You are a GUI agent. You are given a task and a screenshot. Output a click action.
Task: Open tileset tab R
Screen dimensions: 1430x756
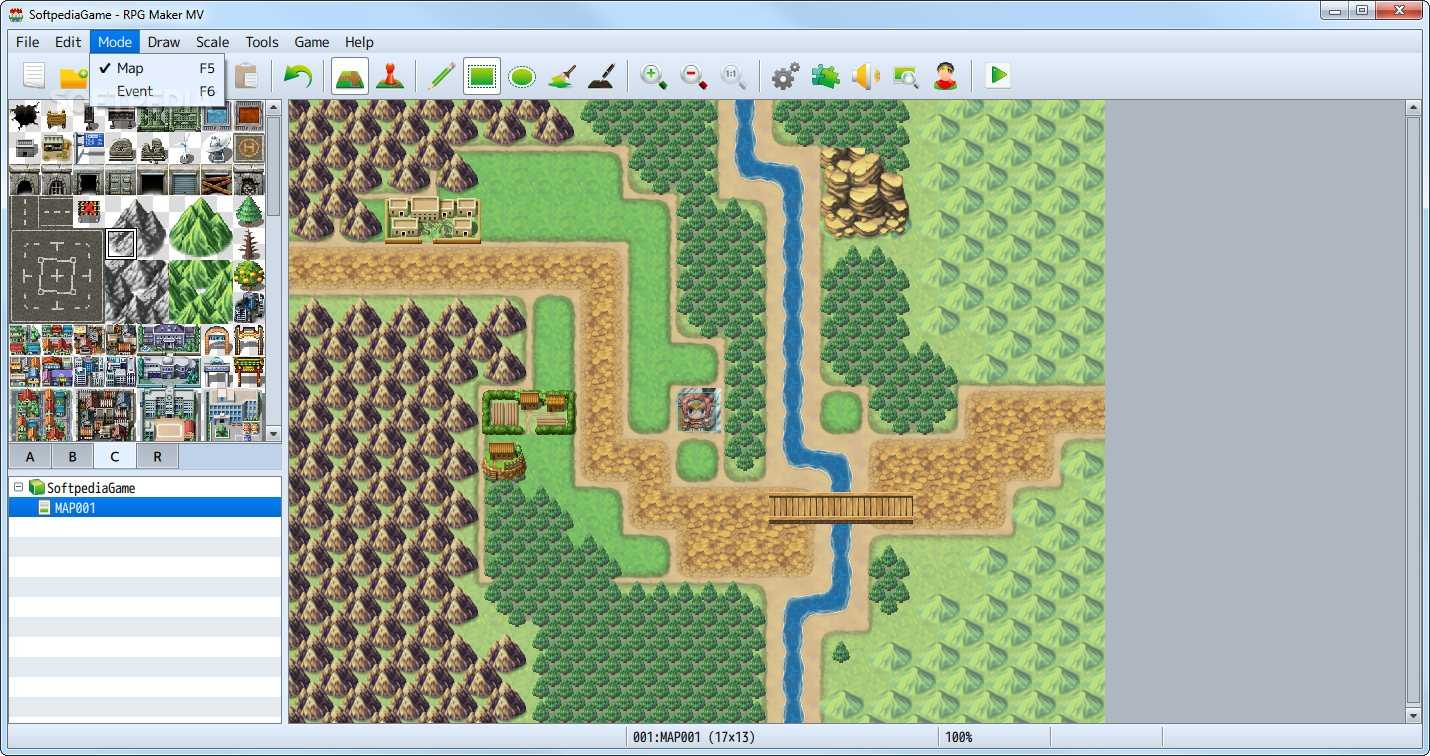click(x=157, y=456)
